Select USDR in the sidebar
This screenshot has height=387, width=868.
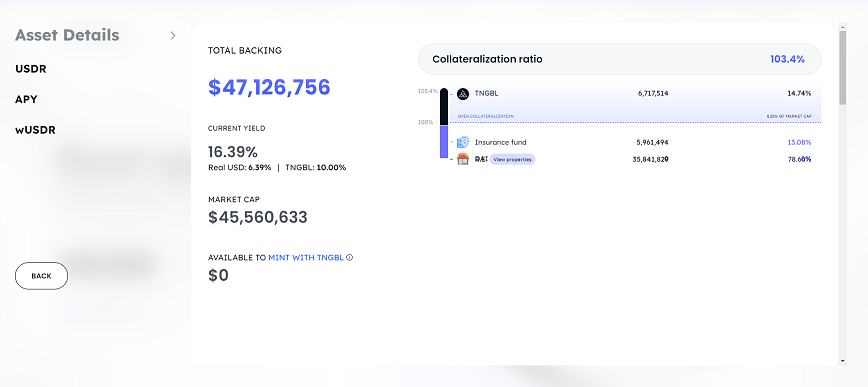pos(31,69)
